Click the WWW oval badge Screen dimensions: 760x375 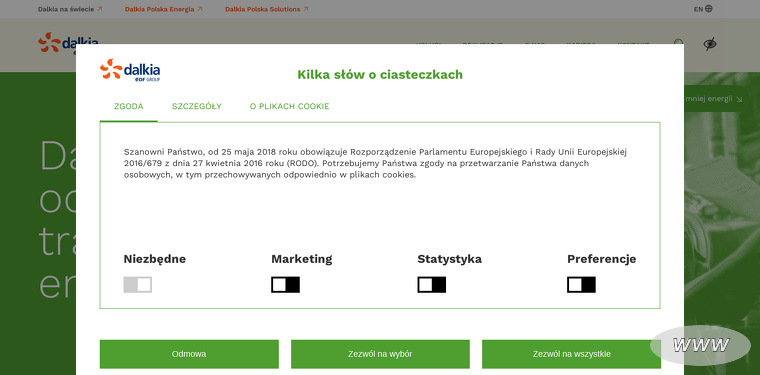tap(700, 345)
